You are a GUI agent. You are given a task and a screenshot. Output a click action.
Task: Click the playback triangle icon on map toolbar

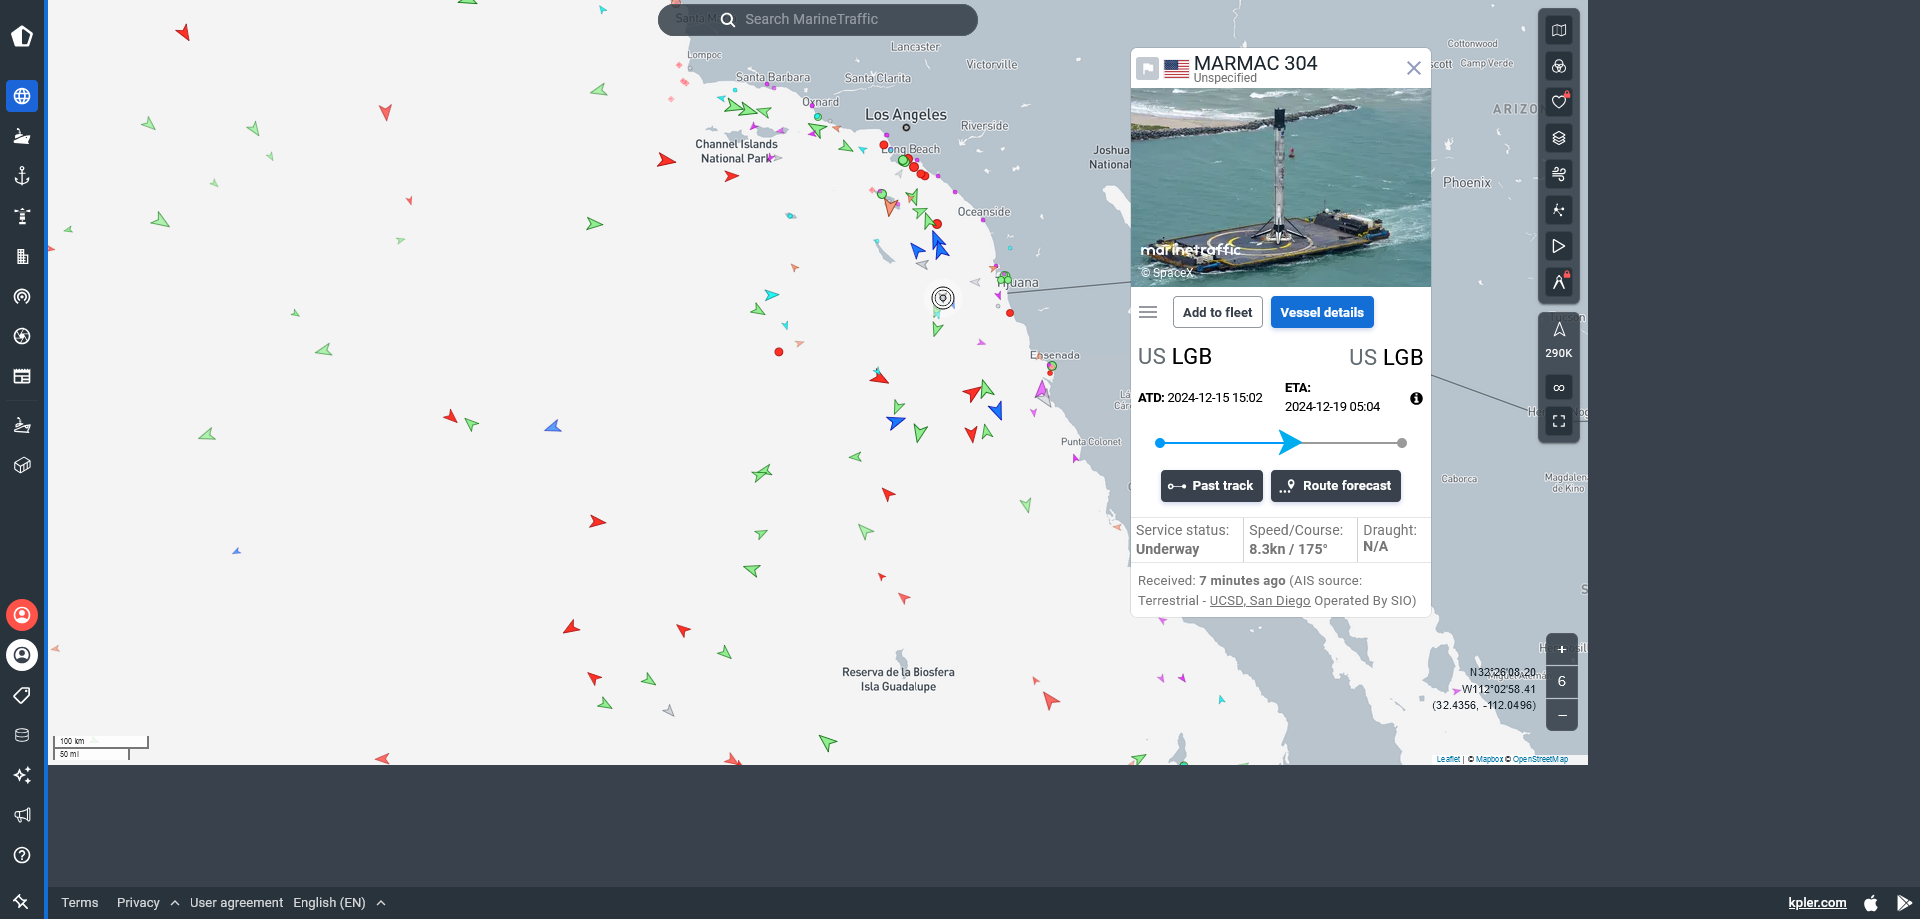tap(1559, 246)
